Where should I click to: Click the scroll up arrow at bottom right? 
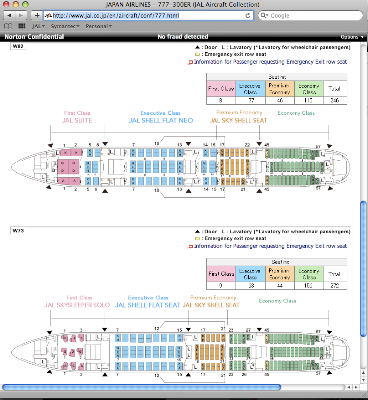[364, 374]
